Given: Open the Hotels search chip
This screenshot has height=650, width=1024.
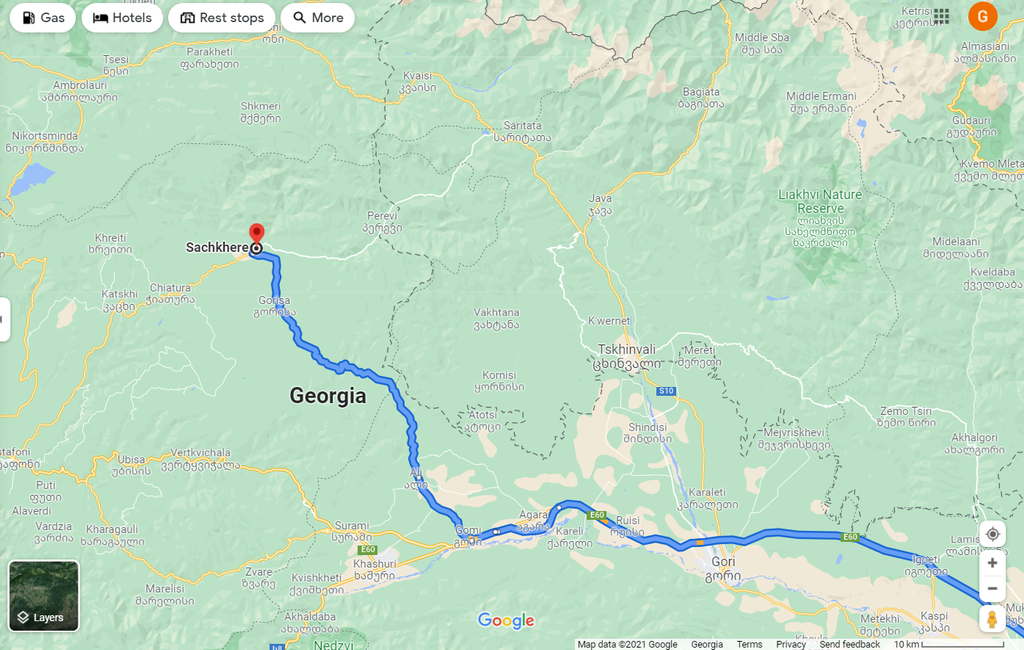Looking at the screenshot, I should (x=122, y=18).
